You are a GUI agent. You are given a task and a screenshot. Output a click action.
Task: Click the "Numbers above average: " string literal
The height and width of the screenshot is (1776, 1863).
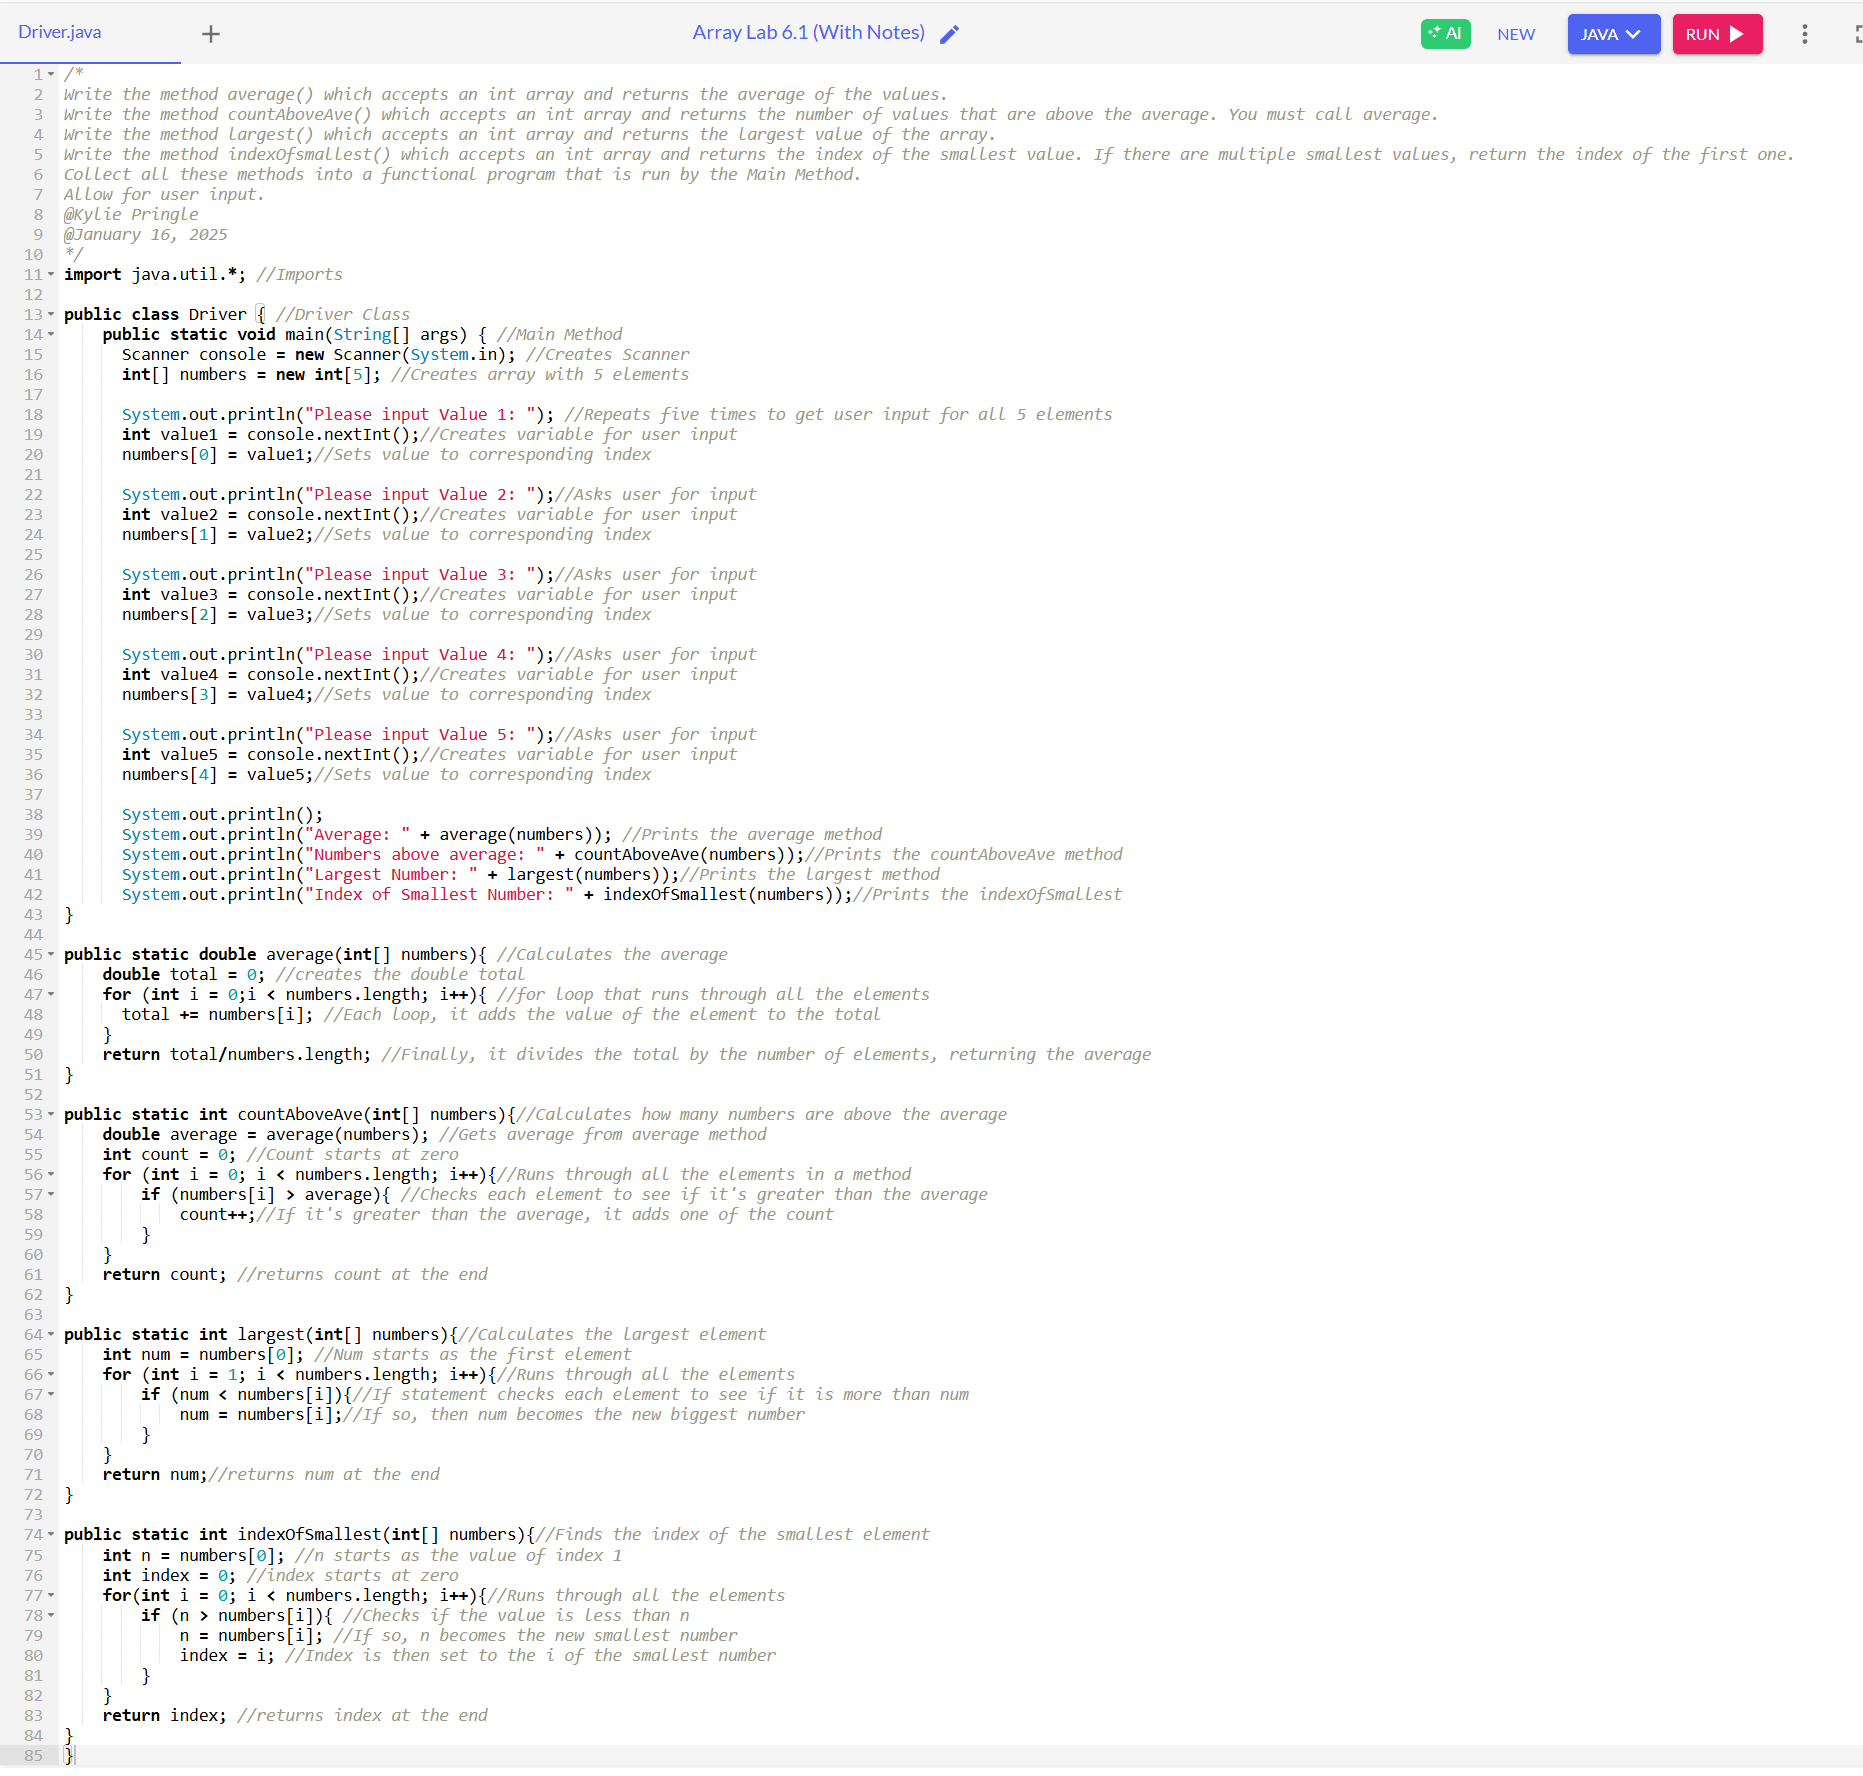click(x=425, y=854)
